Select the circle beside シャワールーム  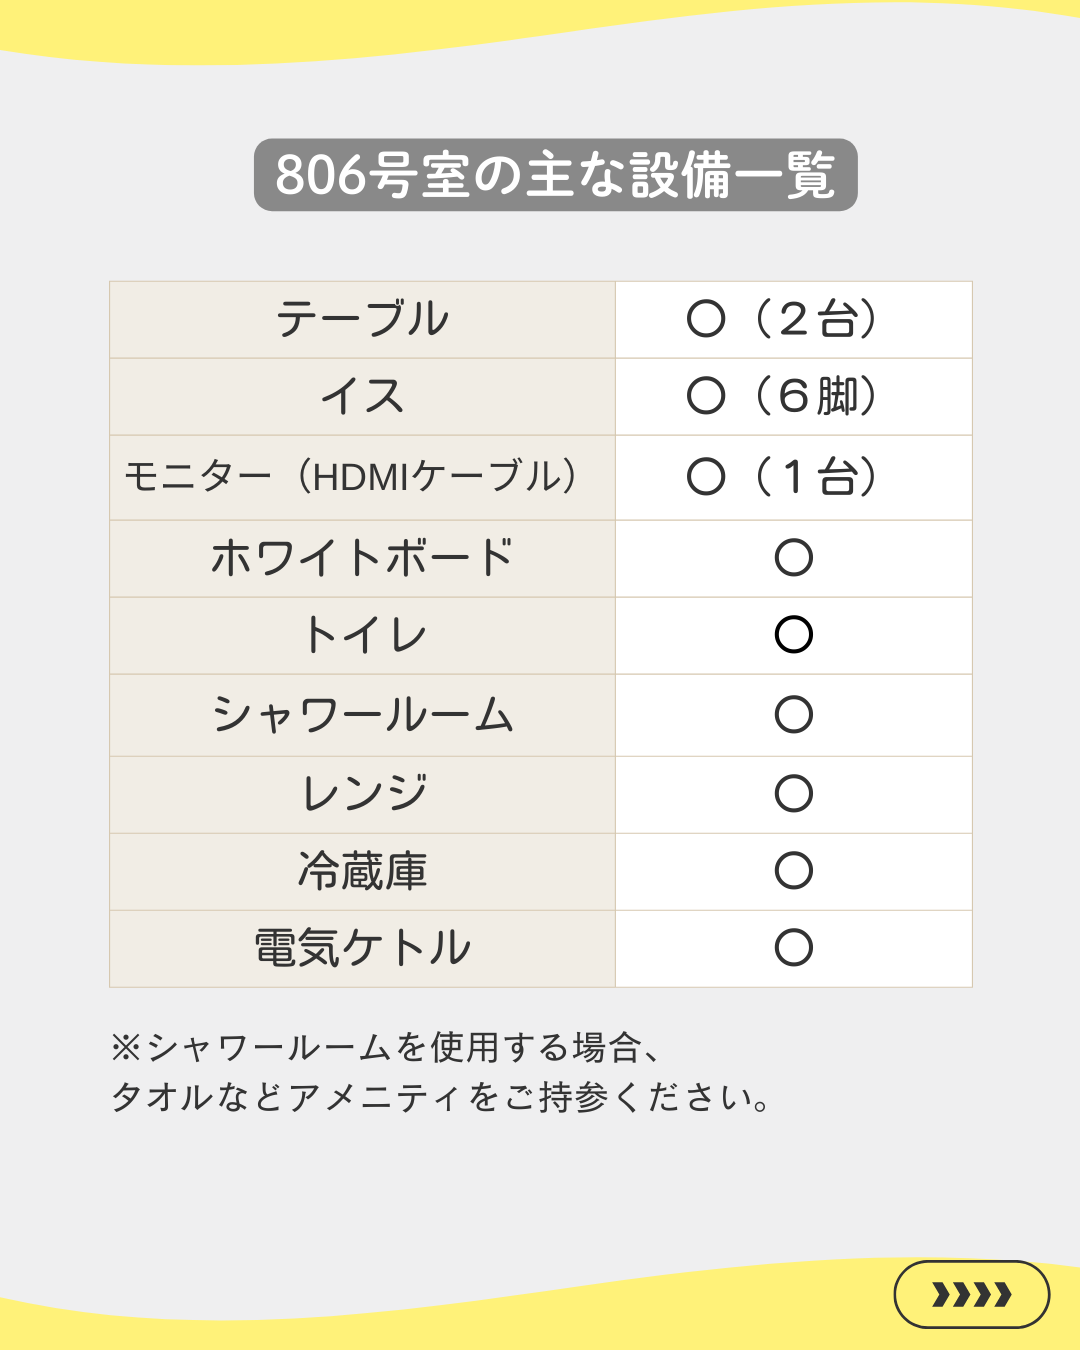click(794, 714)
